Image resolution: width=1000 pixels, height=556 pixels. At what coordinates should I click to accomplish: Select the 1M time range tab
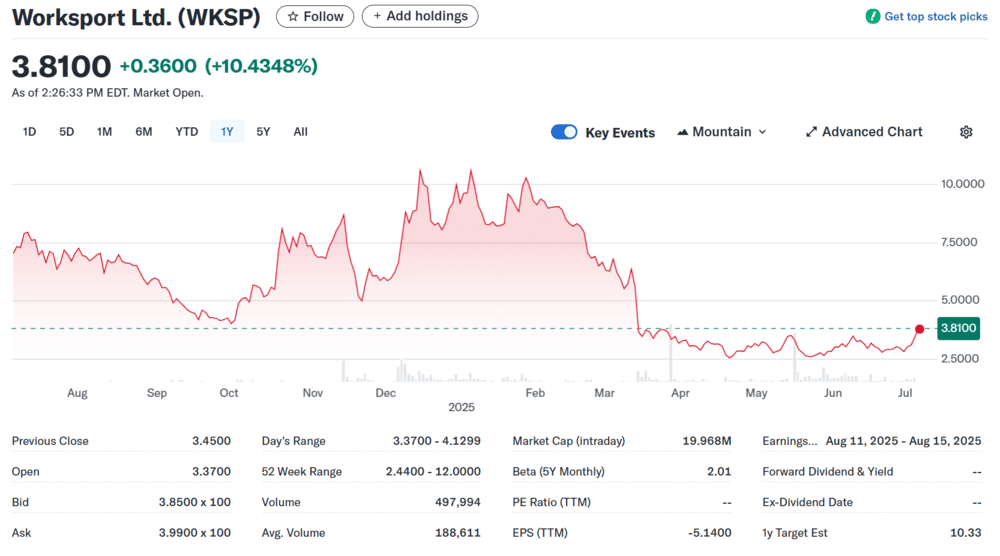click(x=105, y=132)
